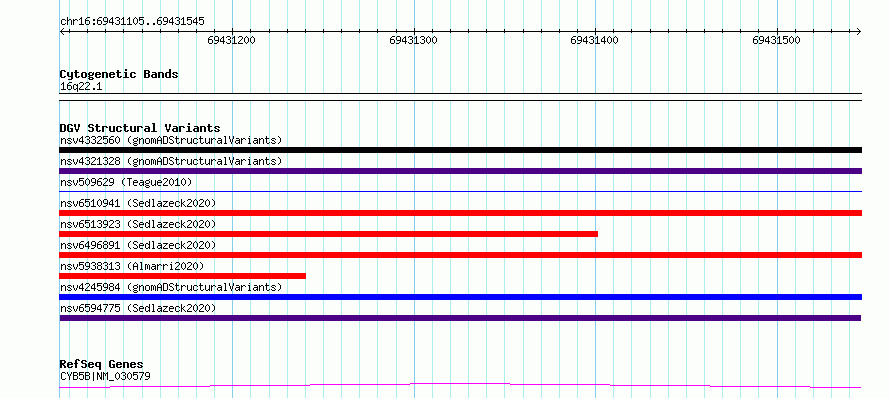Click the 16q22.1 cytogenetic band bar
This screenshot has height=398, width=890.
pos(460,97)
